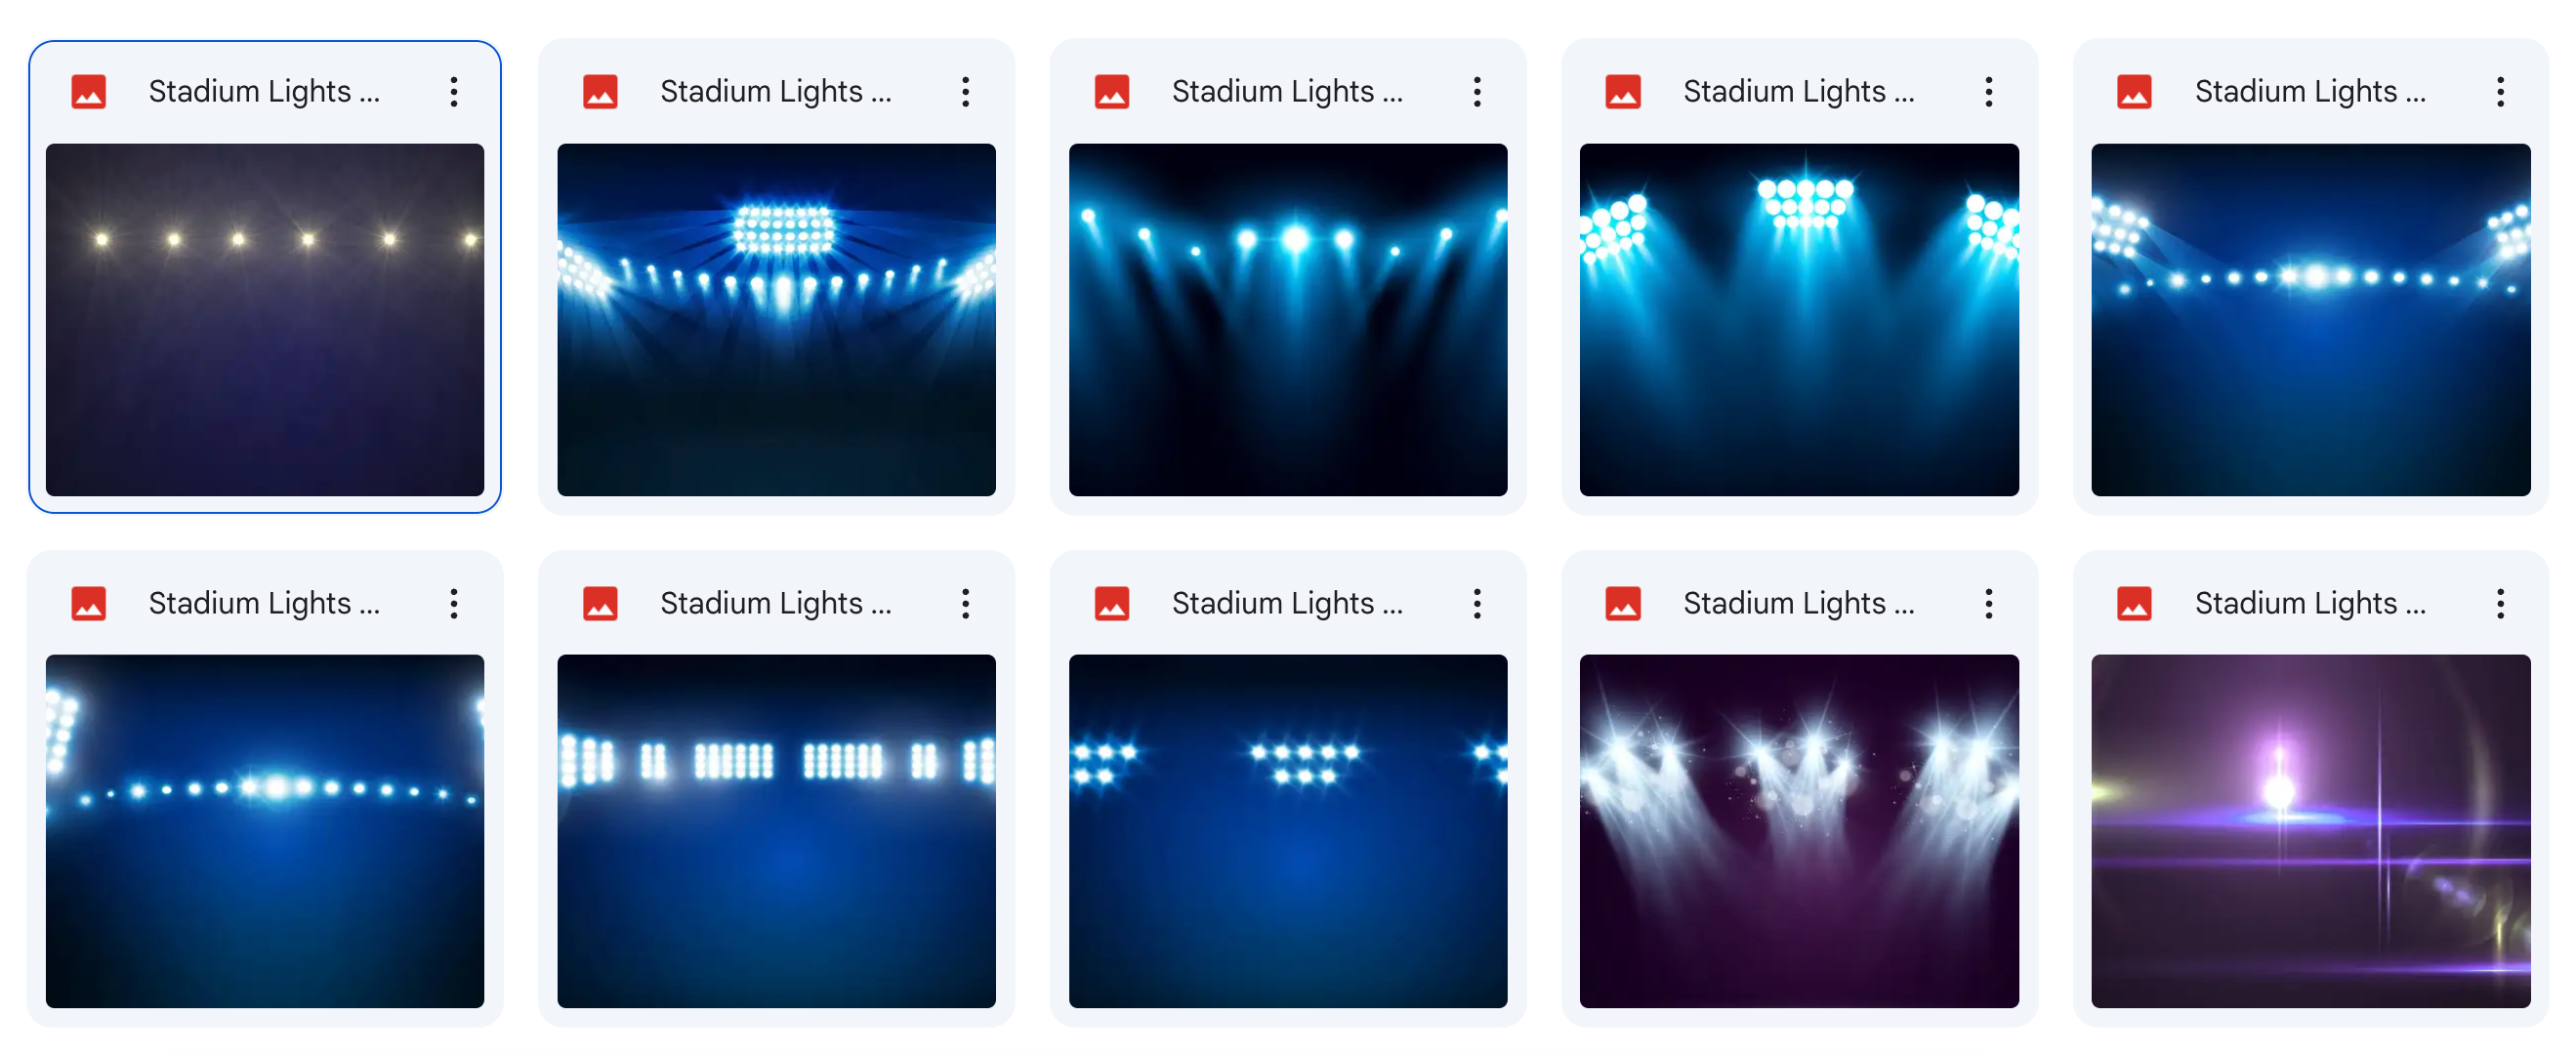Select the purple lens flare thumbnail
The image size is (2576, 1059).
(x=2310, y=831)
